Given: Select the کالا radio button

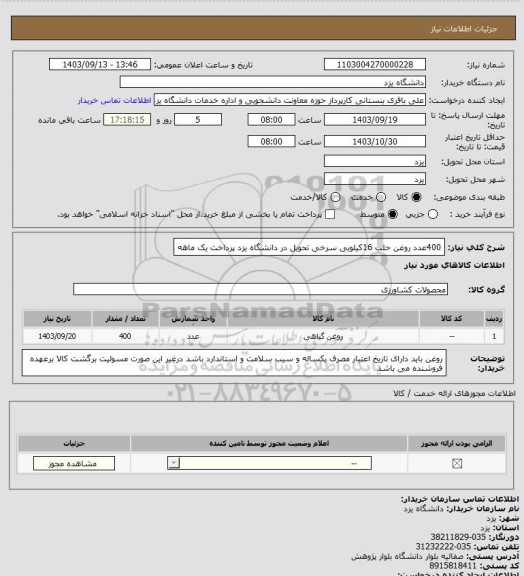Looking at the screenshot, I should (x=416, y=197).
